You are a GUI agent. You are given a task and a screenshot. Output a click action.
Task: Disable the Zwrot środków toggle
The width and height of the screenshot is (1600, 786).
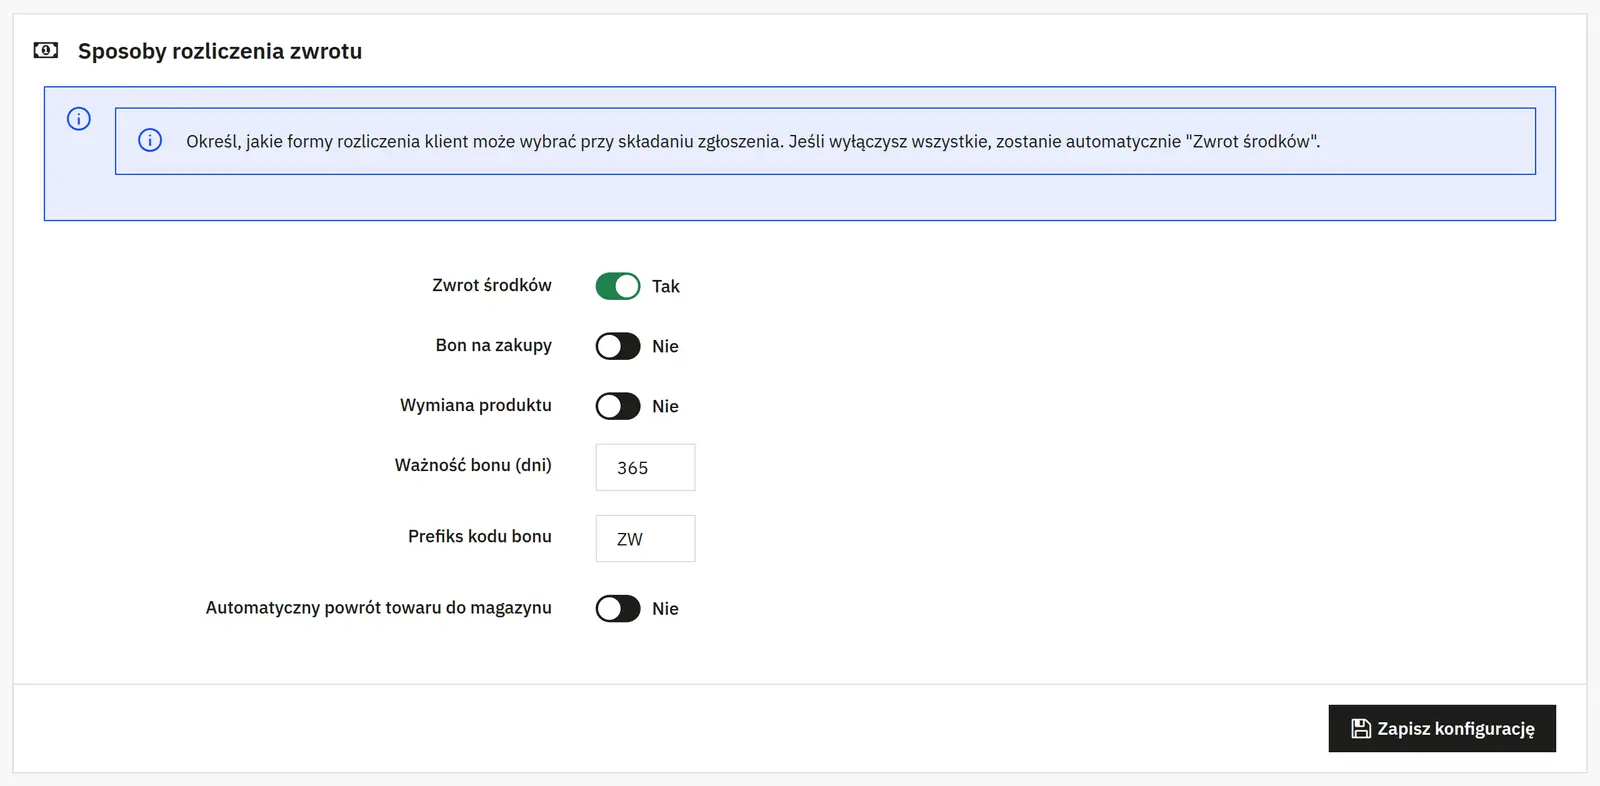coord(618,286)
